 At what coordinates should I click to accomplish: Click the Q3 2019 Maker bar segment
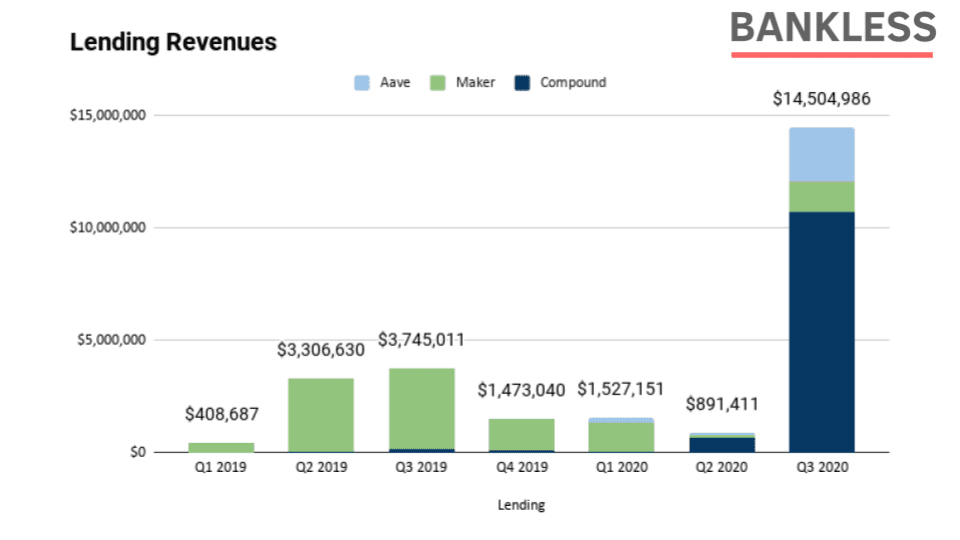coord(422,408)
